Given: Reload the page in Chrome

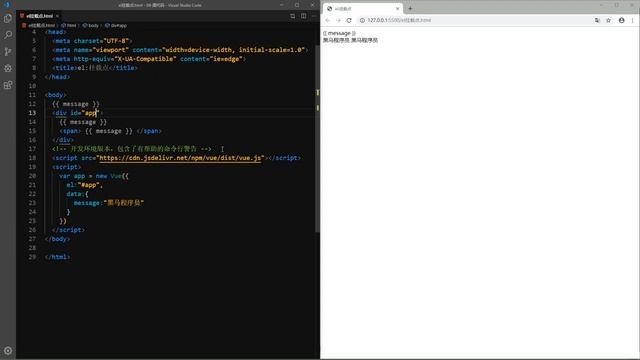Looking at the screenshot, I should pos(349,20).
